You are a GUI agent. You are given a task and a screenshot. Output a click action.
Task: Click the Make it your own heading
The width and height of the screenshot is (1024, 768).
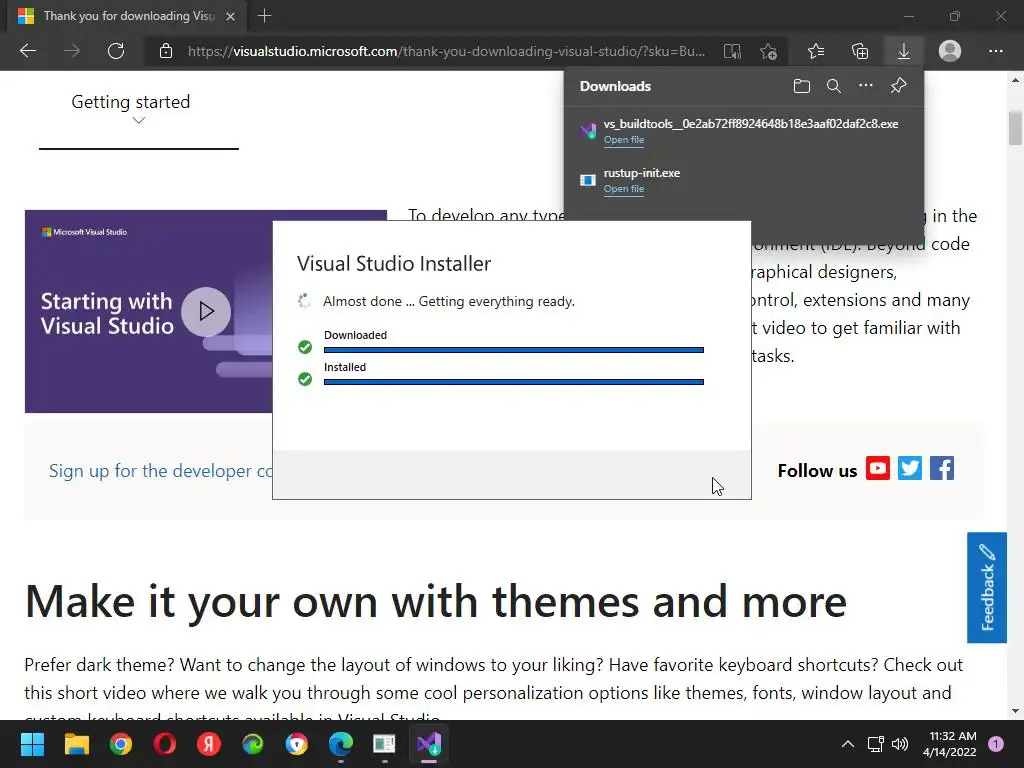436,601
